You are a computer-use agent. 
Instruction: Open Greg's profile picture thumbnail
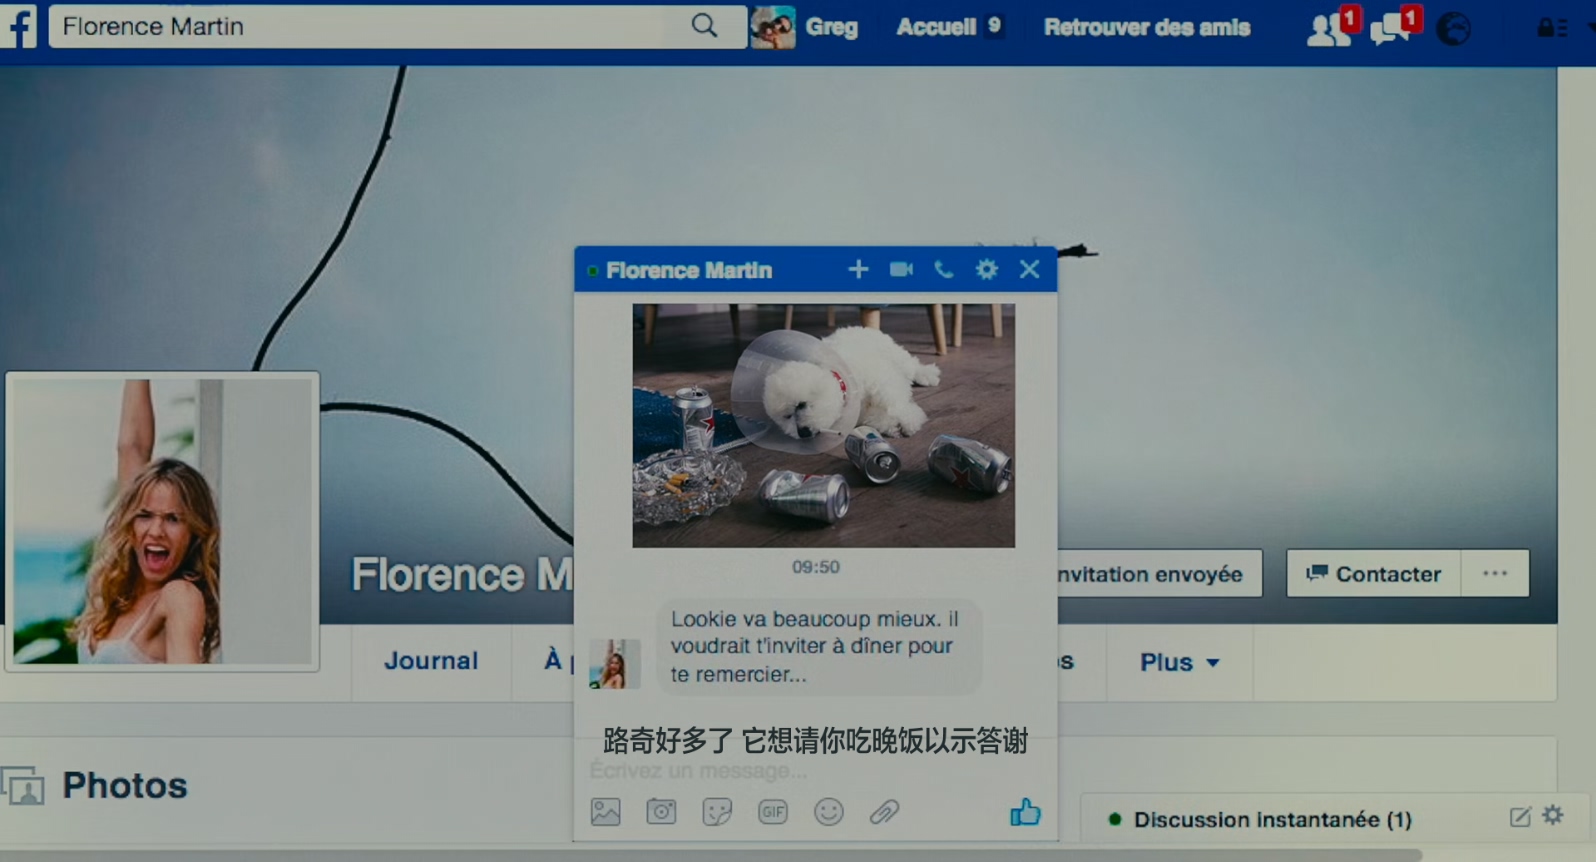(773, 27)
